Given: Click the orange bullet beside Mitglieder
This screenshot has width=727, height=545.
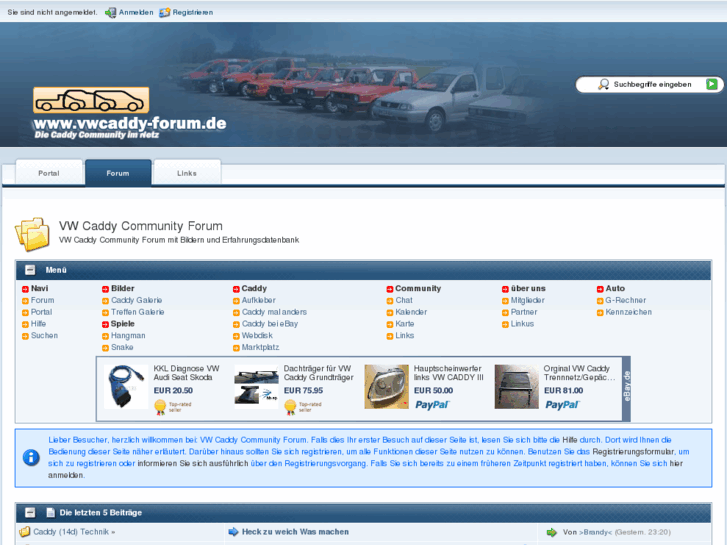Looking at the screenshot, I should pyautogui.click(x=505, y=301).
